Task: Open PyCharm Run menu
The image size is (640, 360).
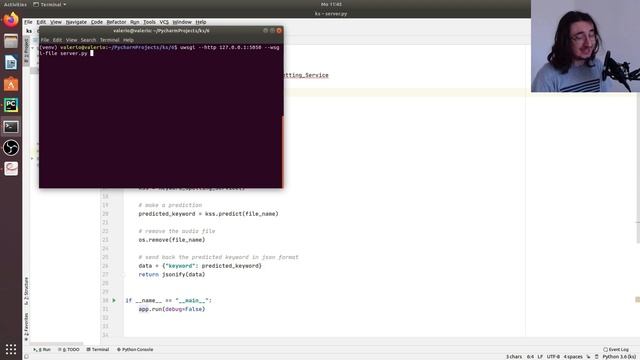Action: pos(135,22)
